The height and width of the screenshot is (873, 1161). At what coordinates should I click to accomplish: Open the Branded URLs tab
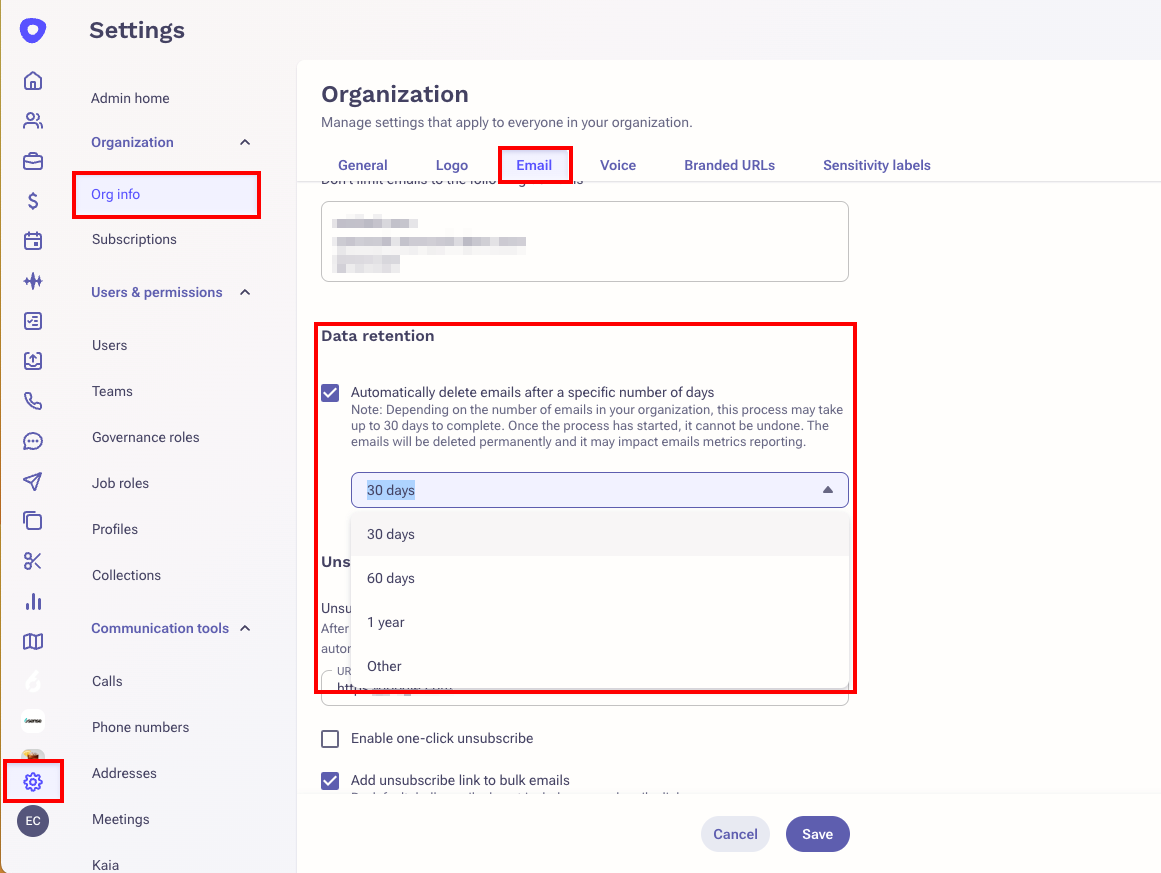pos(729,165)
